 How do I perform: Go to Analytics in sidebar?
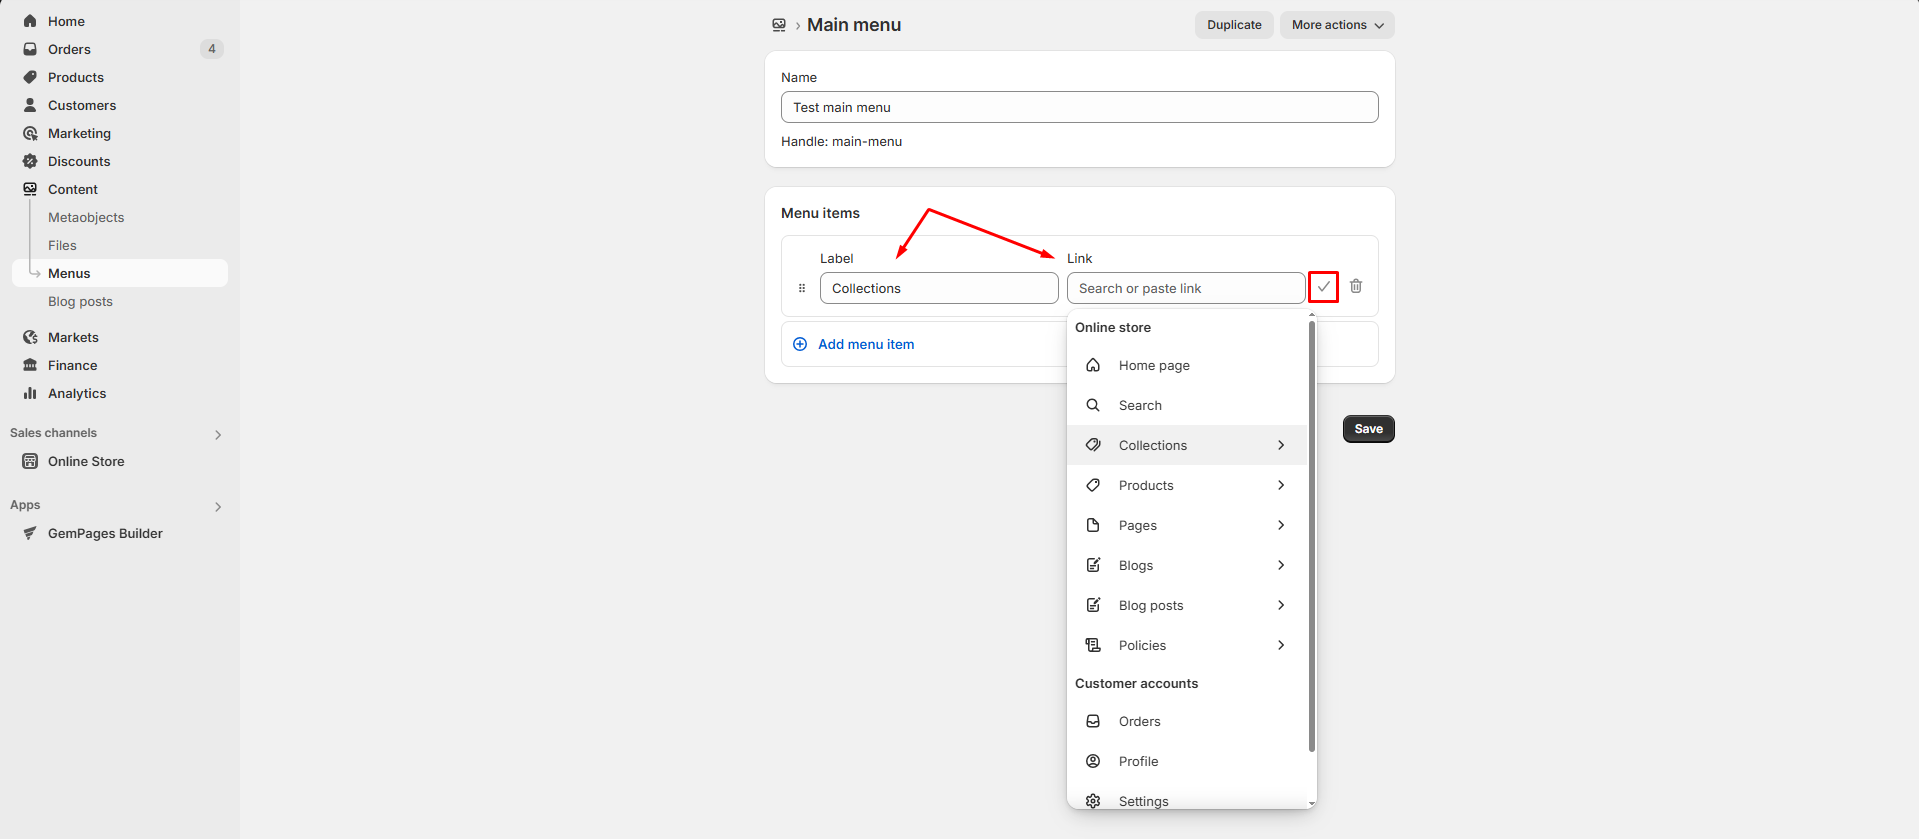click(77, 393)
